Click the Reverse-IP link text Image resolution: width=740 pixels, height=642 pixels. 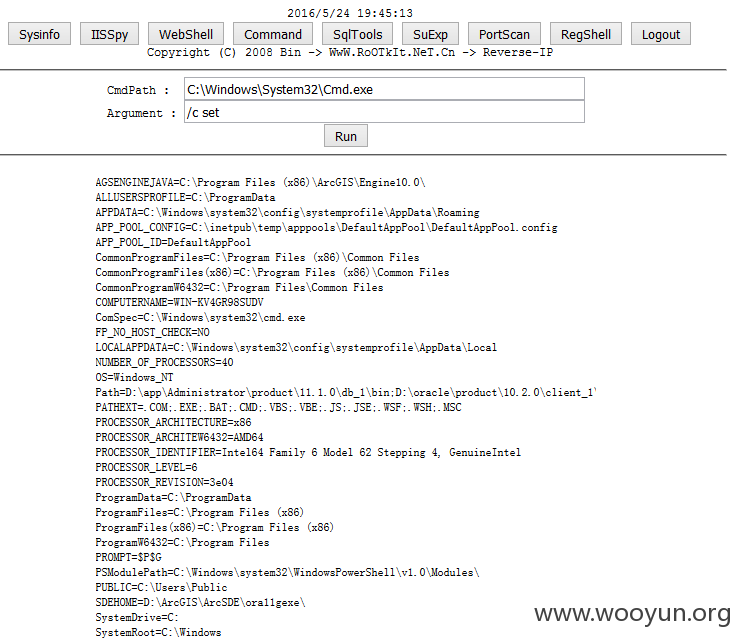coord(518,52)
